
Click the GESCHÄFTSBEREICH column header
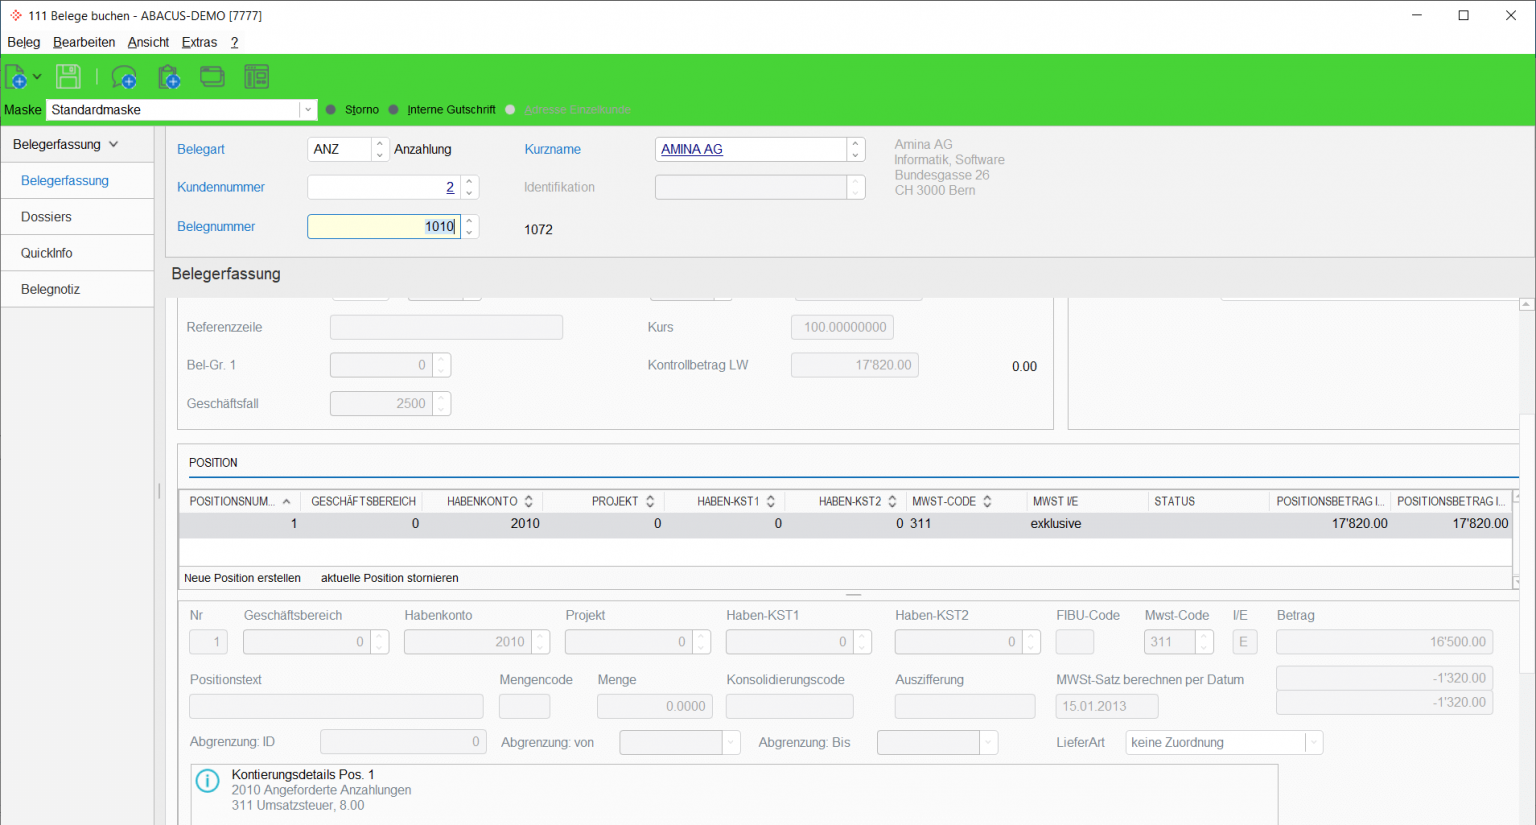363,501
